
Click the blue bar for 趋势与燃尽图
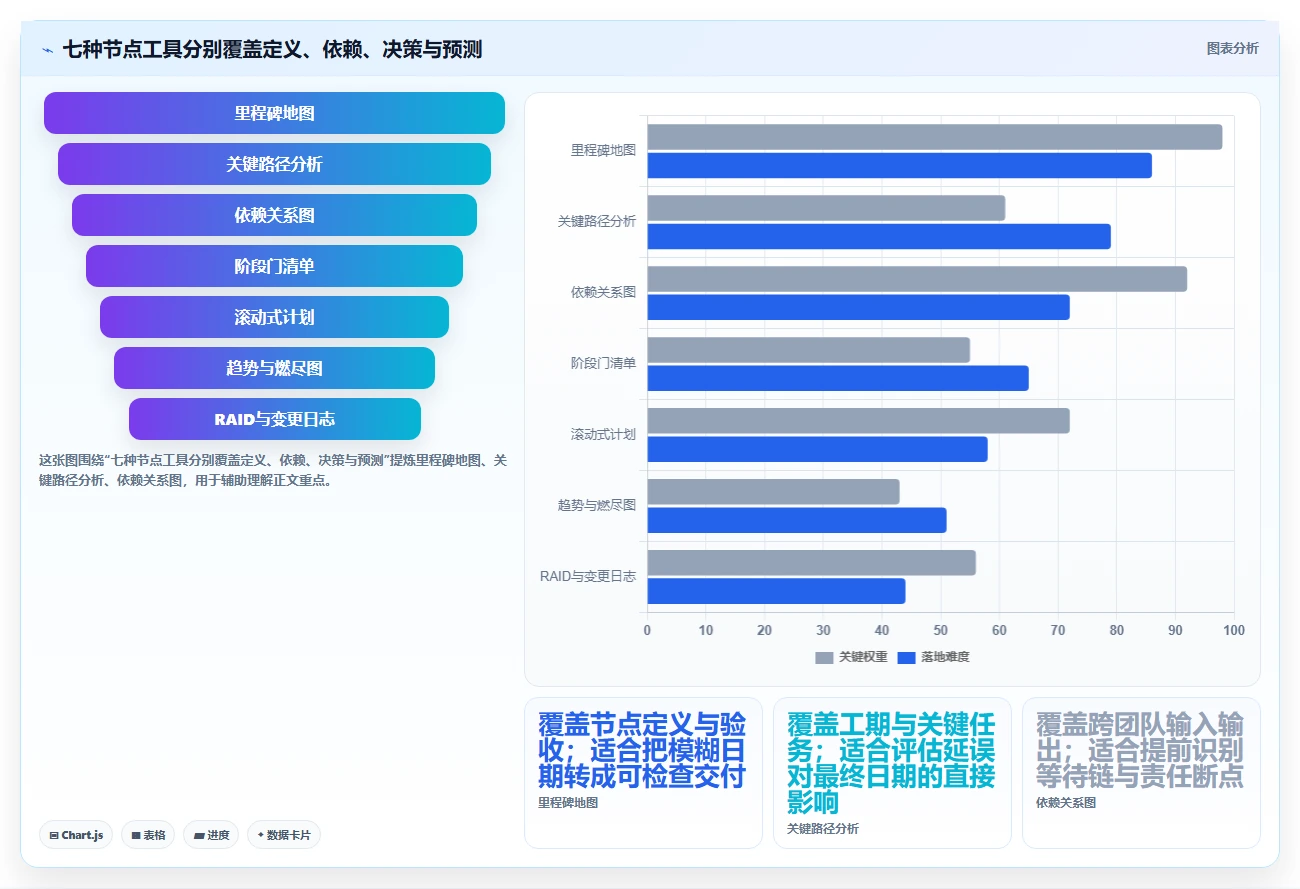point(797,520)
